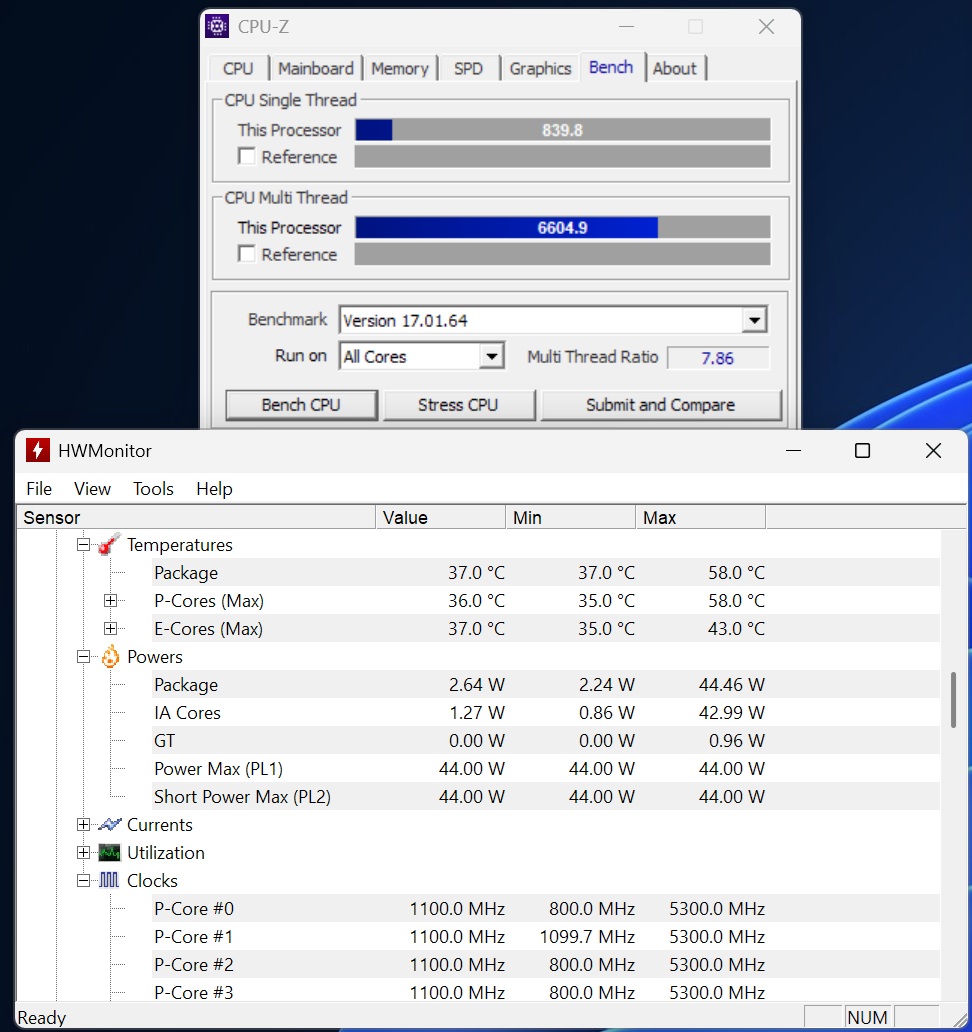The image size is (972, 1032).
Task: Click the Stress CPU button
Action: pyautogui.click(x=459, y=405)
